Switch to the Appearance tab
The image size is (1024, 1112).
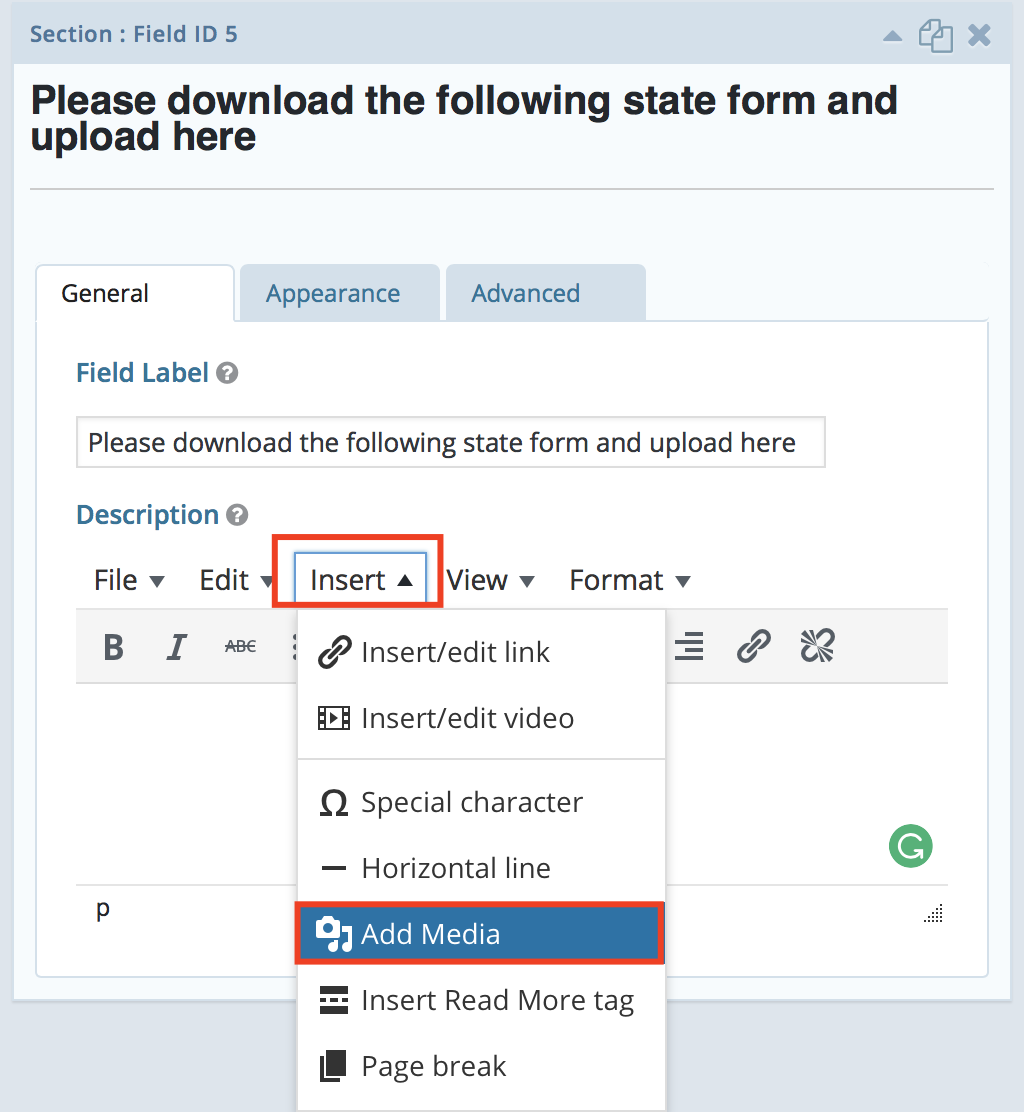click(333, 294)
